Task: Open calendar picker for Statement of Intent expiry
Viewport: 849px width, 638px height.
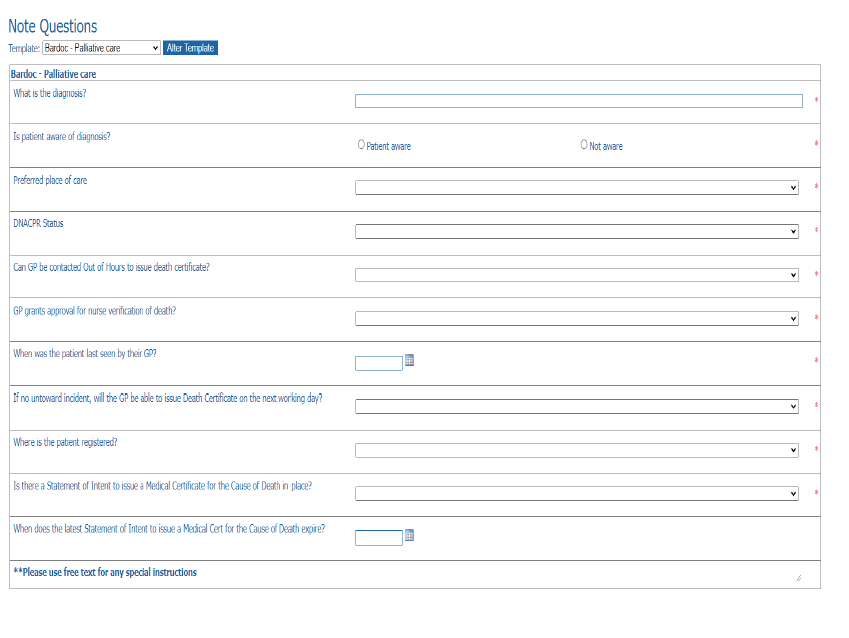Action: (x=409, y=537)
